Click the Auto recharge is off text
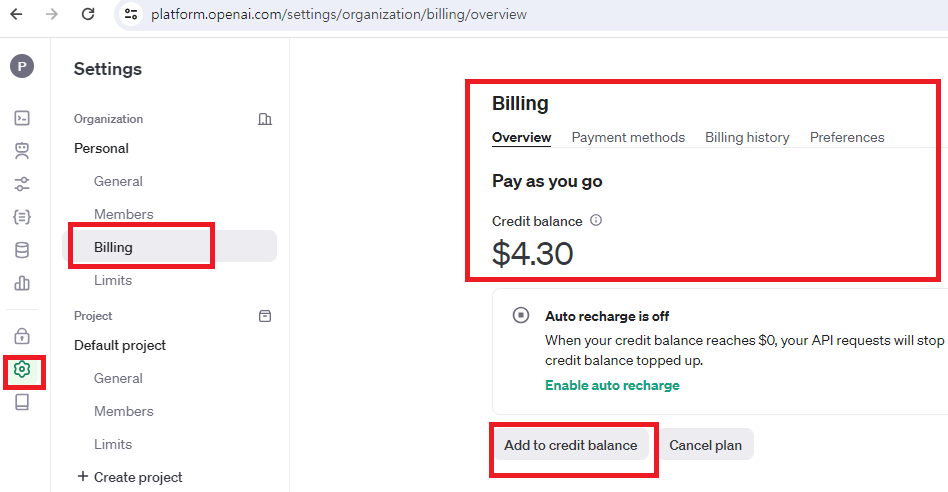 coord(607,316)
